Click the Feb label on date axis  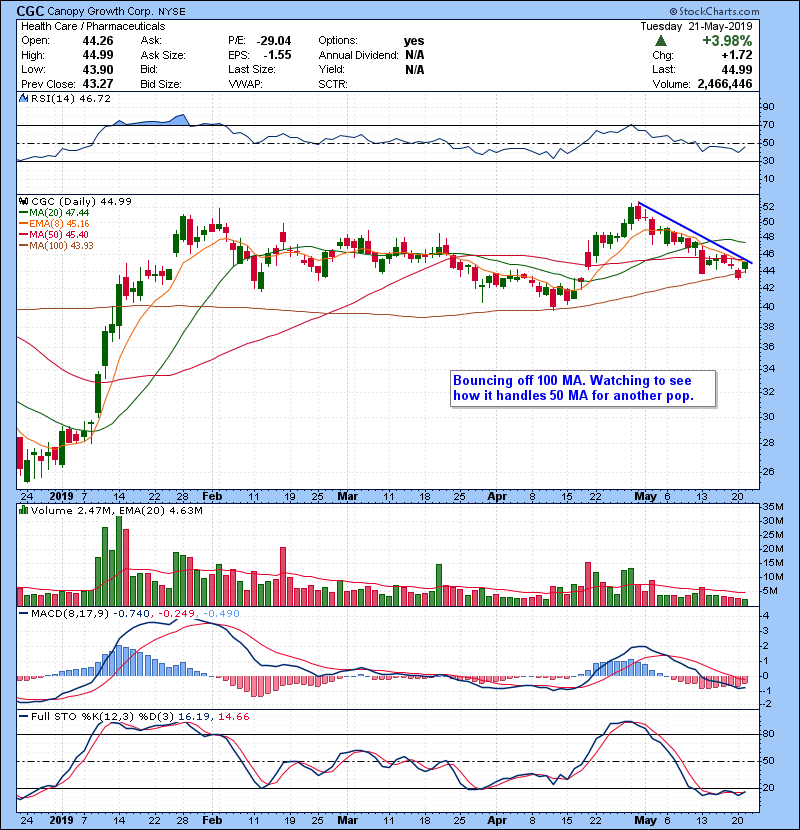tap(211, 495)
